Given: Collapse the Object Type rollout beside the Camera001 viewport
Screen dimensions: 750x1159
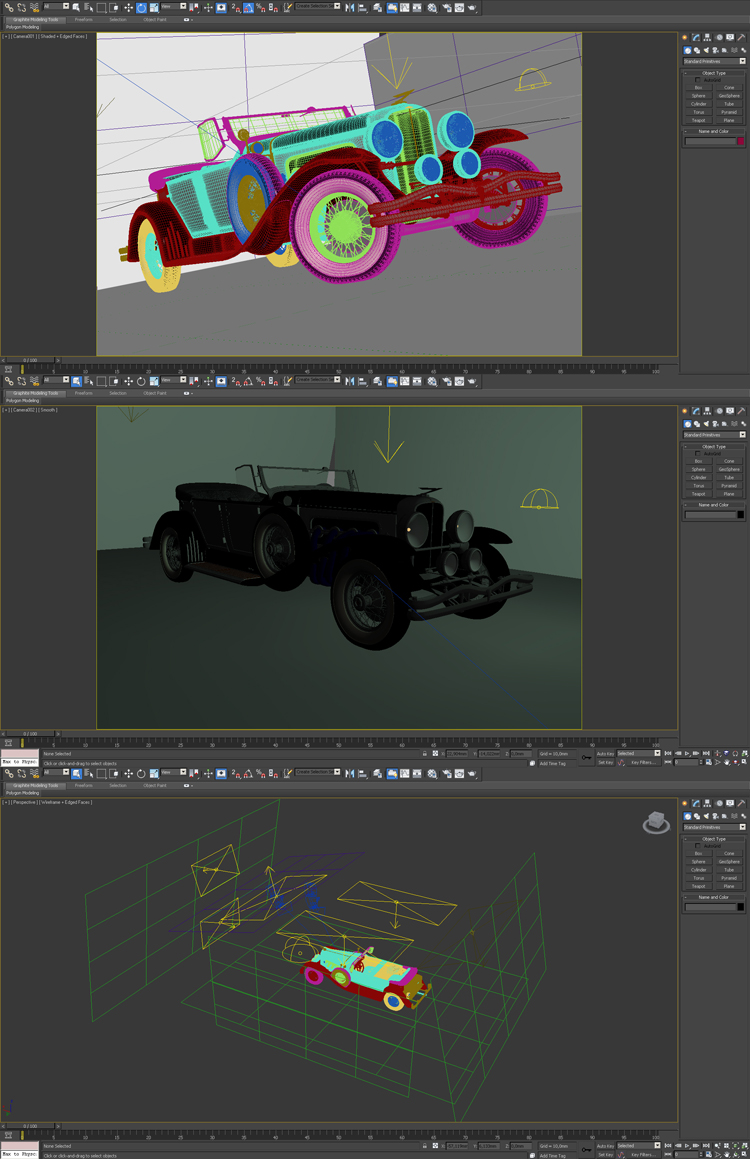Looking at the screenshot, I should coord(714,73).
